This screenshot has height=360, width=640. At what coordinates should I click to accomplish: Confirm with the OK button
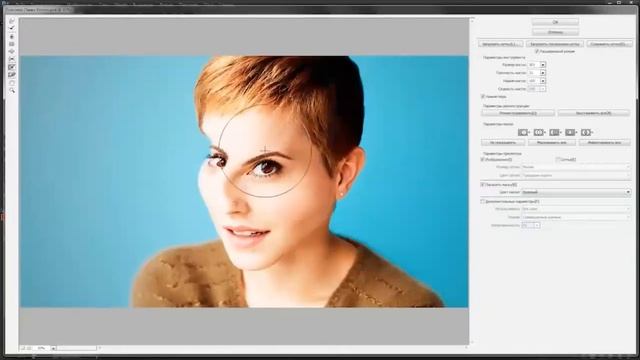(555, 22)
